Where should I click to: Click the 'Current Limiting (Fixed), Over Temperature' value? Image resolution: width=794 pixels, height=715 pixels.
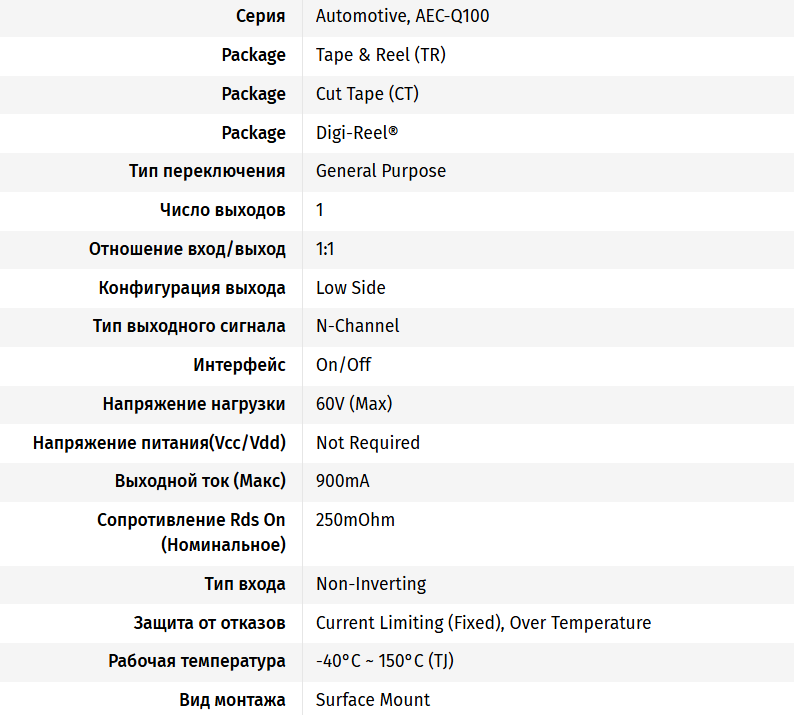click(x=483, y=622)
